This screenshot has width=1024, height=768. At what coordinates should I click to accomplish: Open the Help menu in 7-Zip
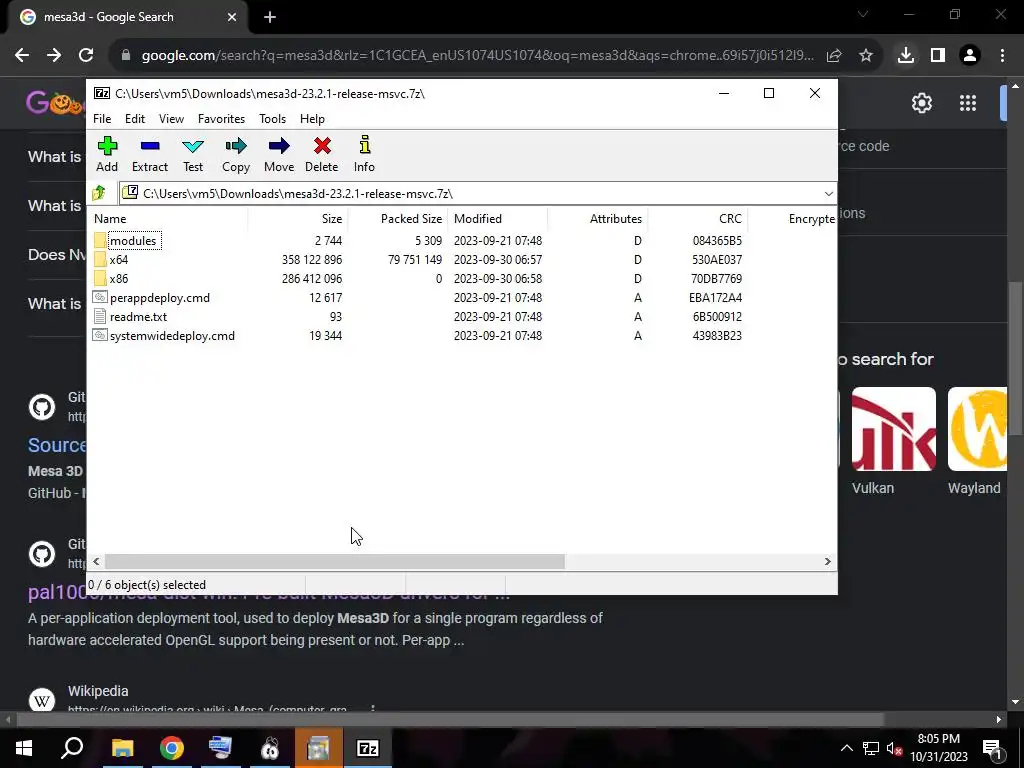312,119
